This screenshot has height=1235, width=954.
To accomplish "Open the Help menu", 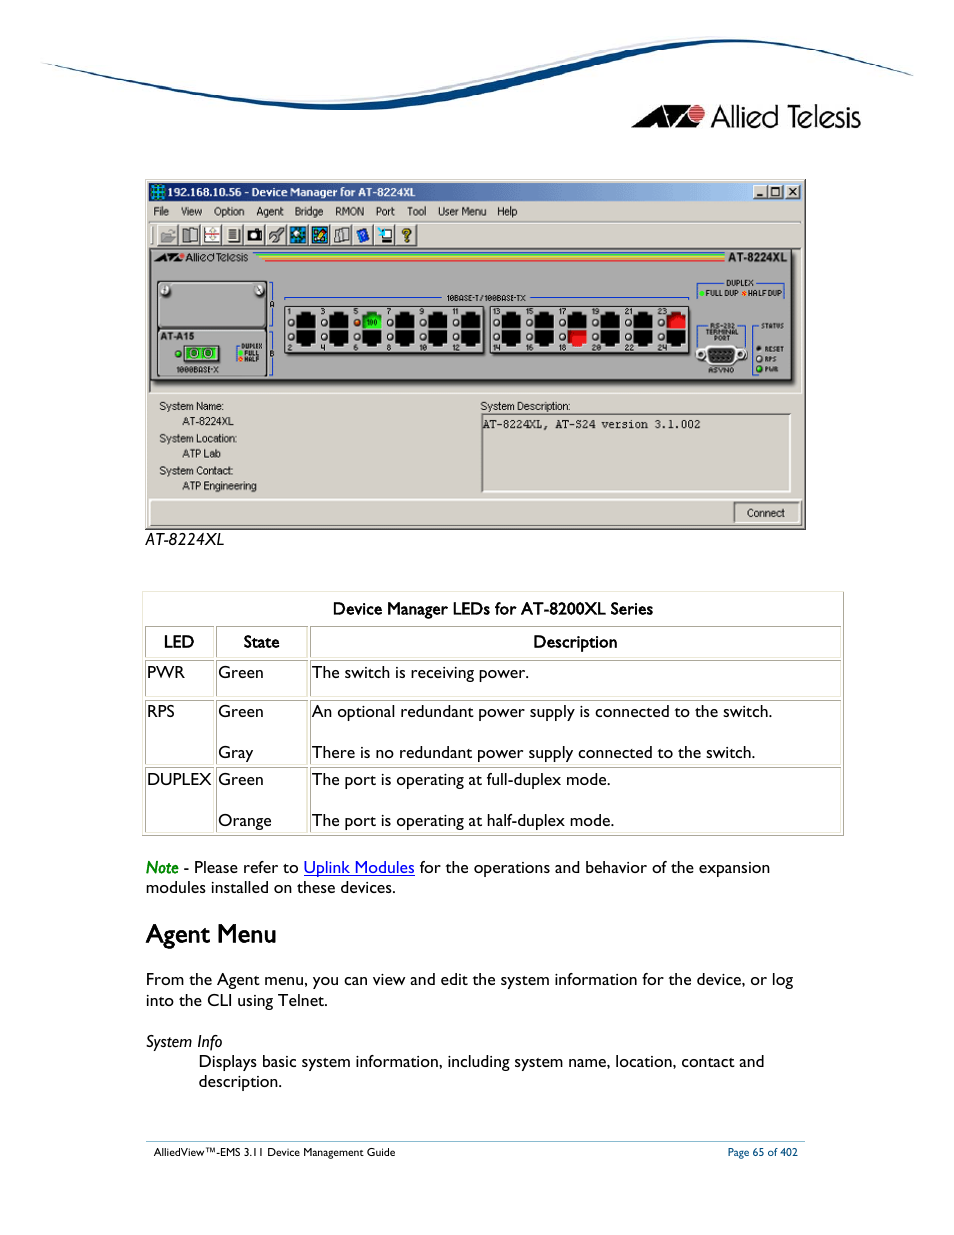I will tap(508, 211).
